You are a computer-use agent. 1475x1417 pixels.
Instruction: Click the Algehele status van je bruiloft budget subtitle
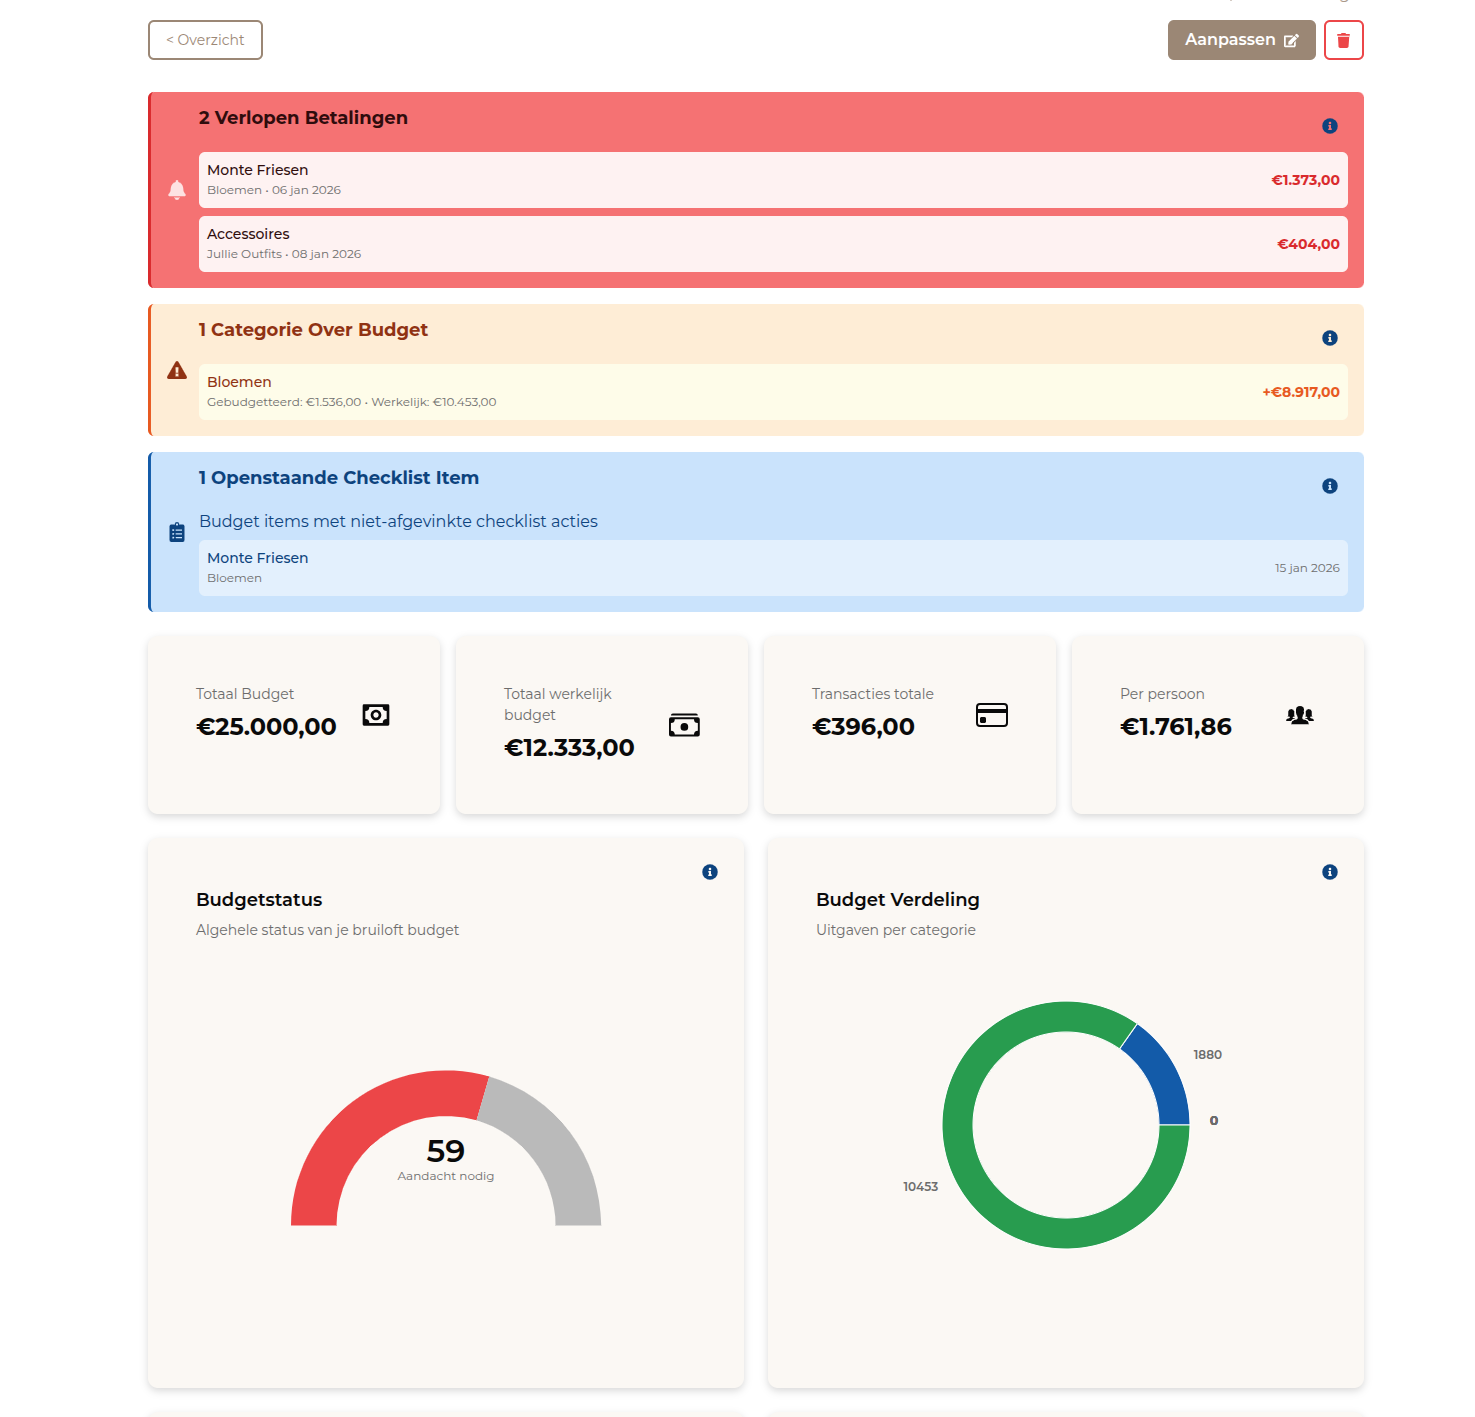pyautogui.click(x=328, y=930)
